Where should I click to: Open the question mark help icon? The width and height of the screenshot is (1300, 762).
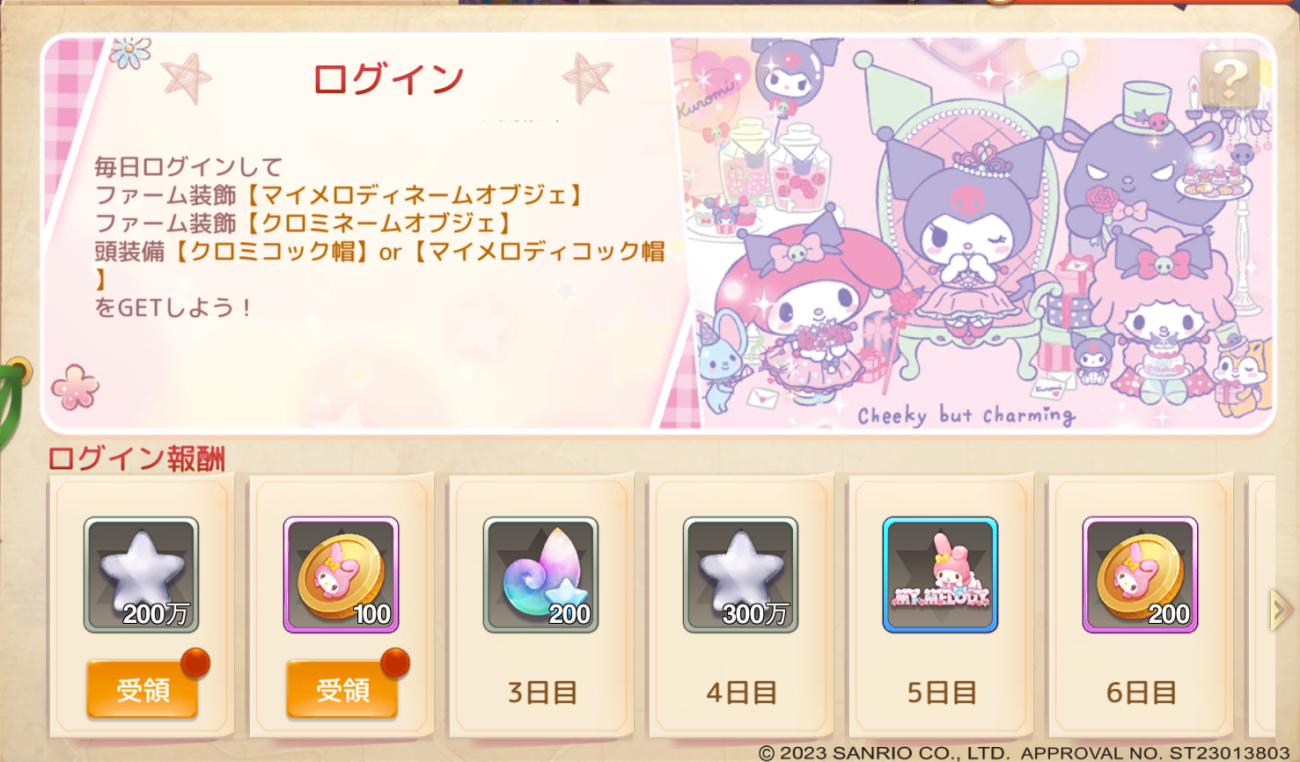coord(1229,79)
